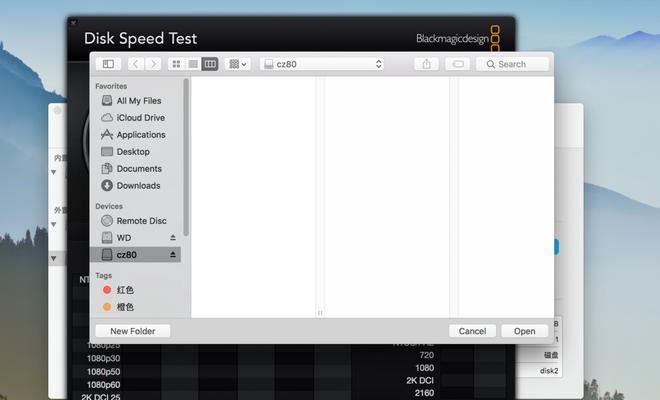Viewport: 660px width, 400px height.
Task: Click the sidebar vertical scrollbar
Action: point(186,157)
